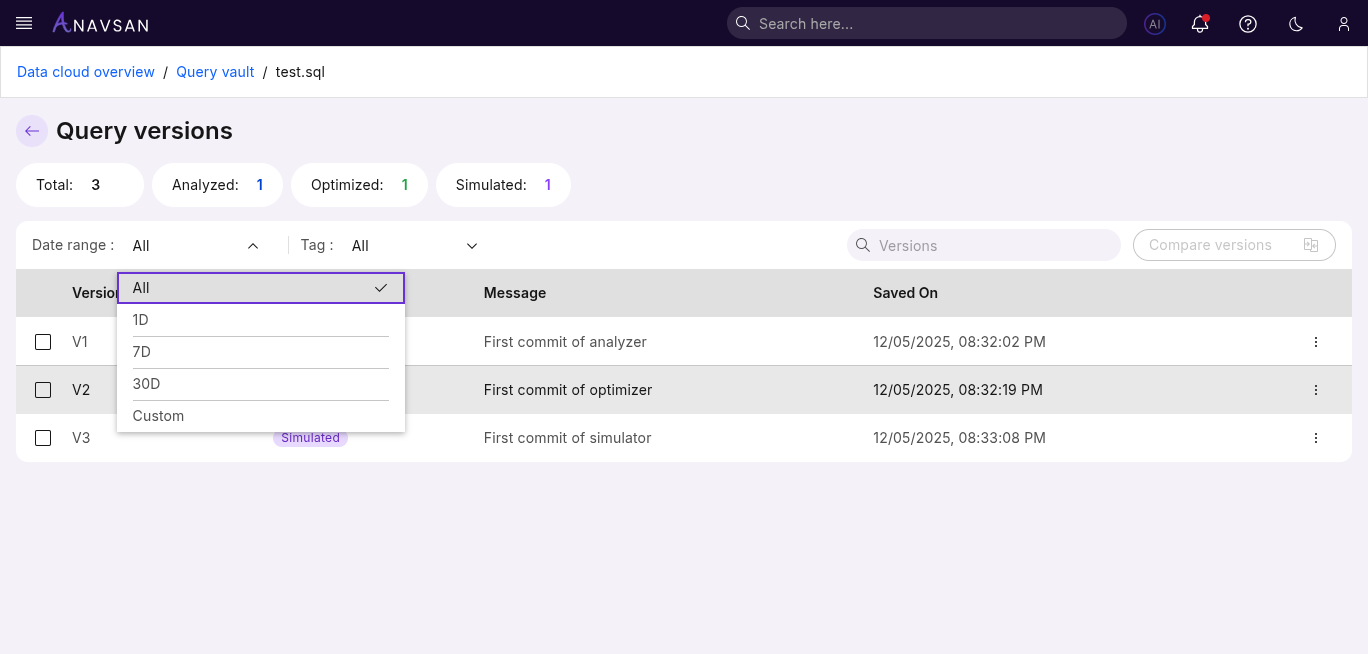Click the Data cloud overview link

click(x=85, y=71)
